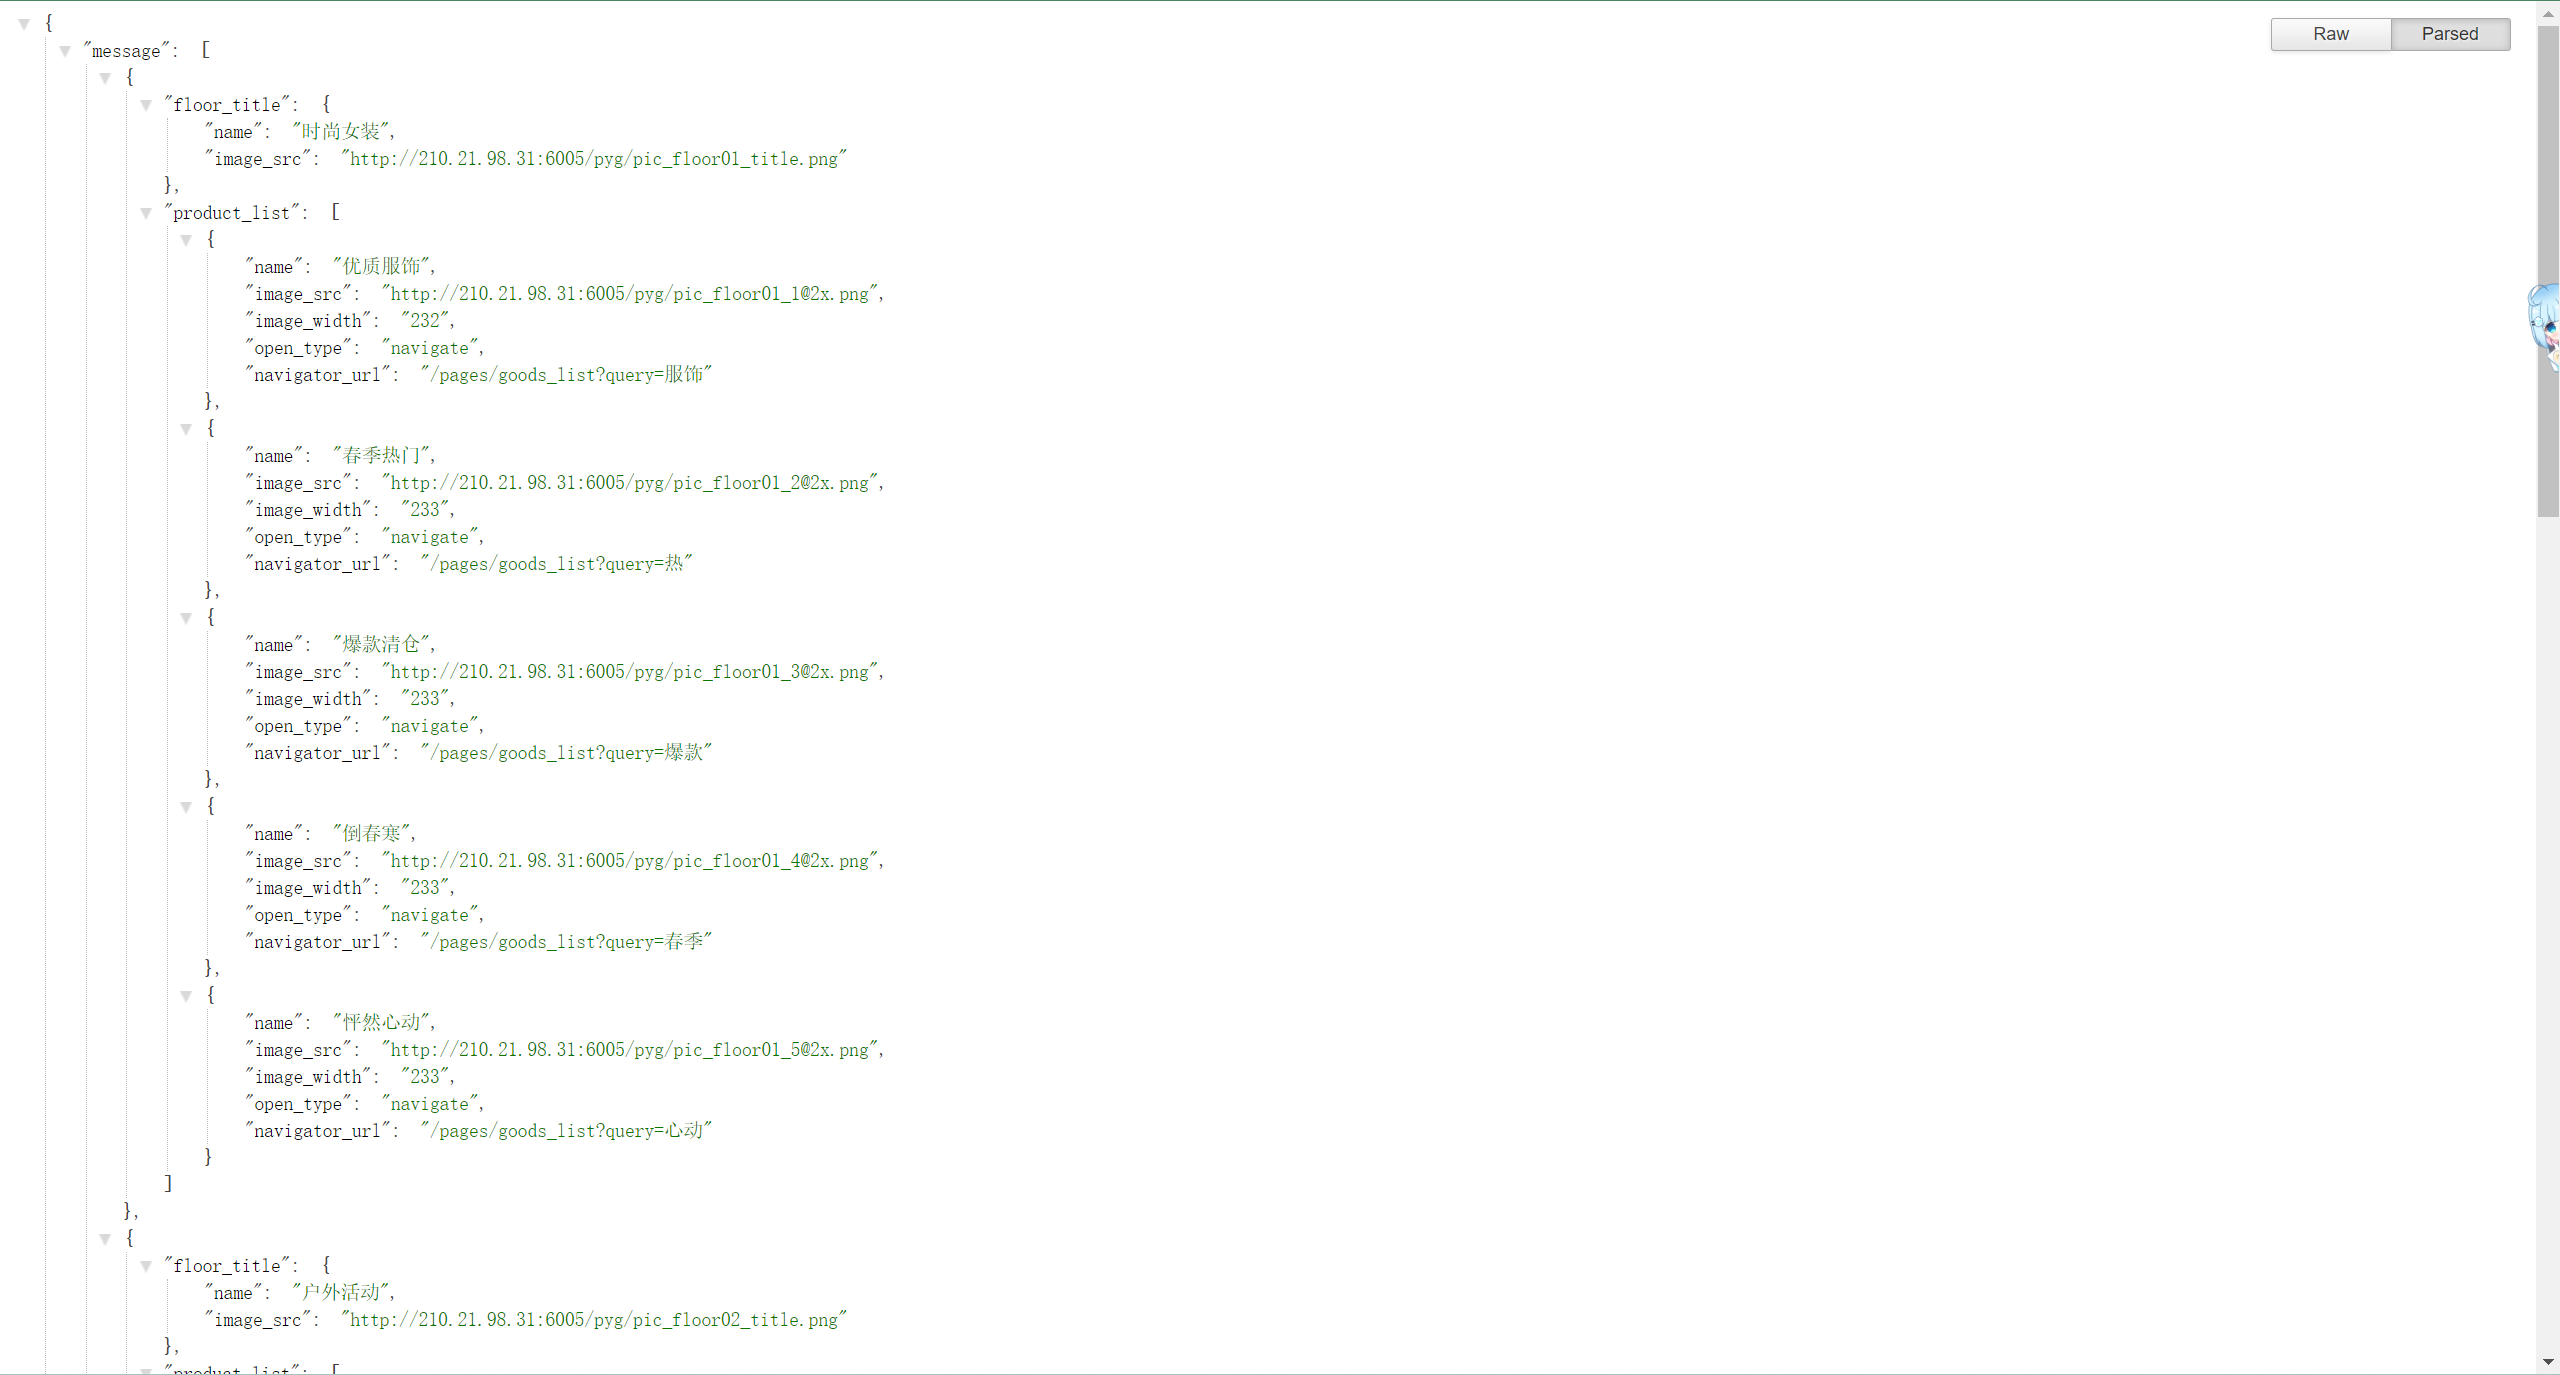Collapse the 春季热门 product object

coord(186,429)
